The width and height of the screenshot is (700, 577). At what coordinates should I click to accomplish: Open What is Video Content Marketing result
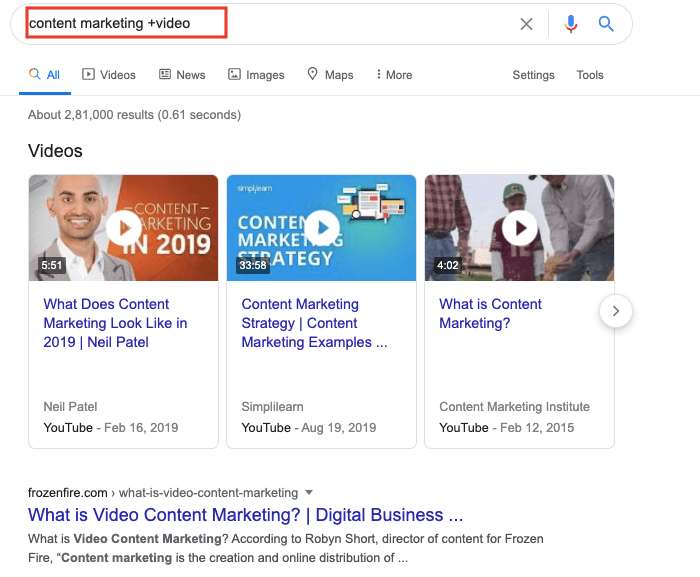pos(245,515)
